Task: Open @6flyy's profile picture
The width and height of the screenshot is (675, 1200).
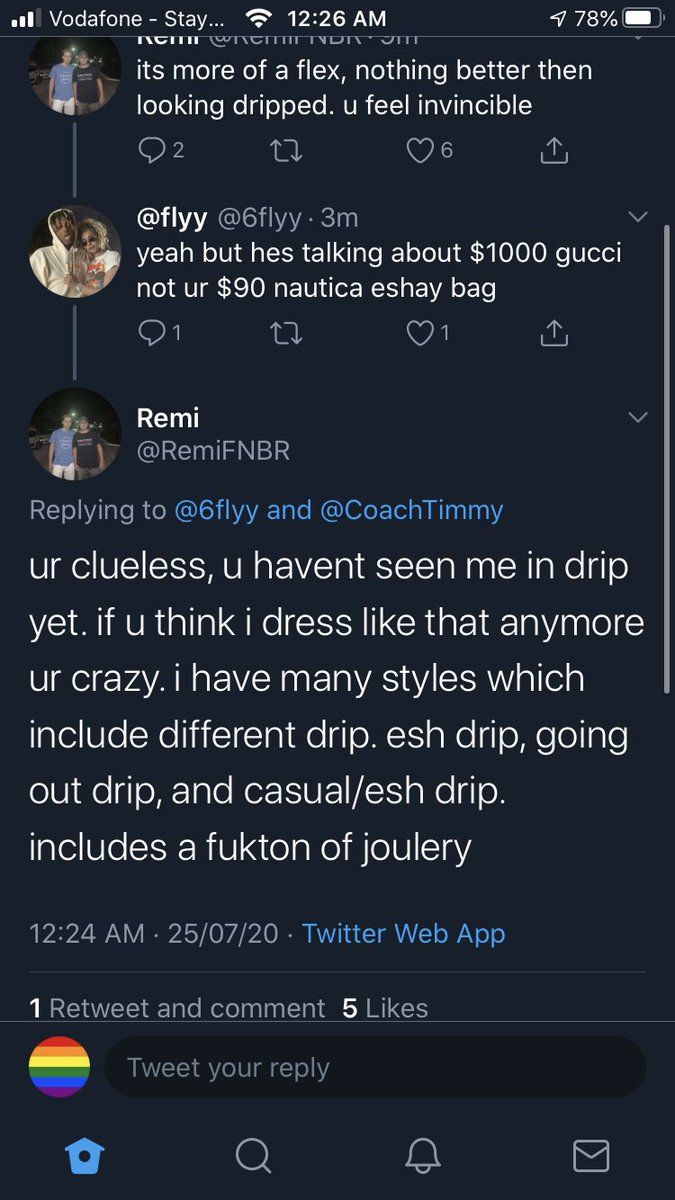Action: [75, 251]
